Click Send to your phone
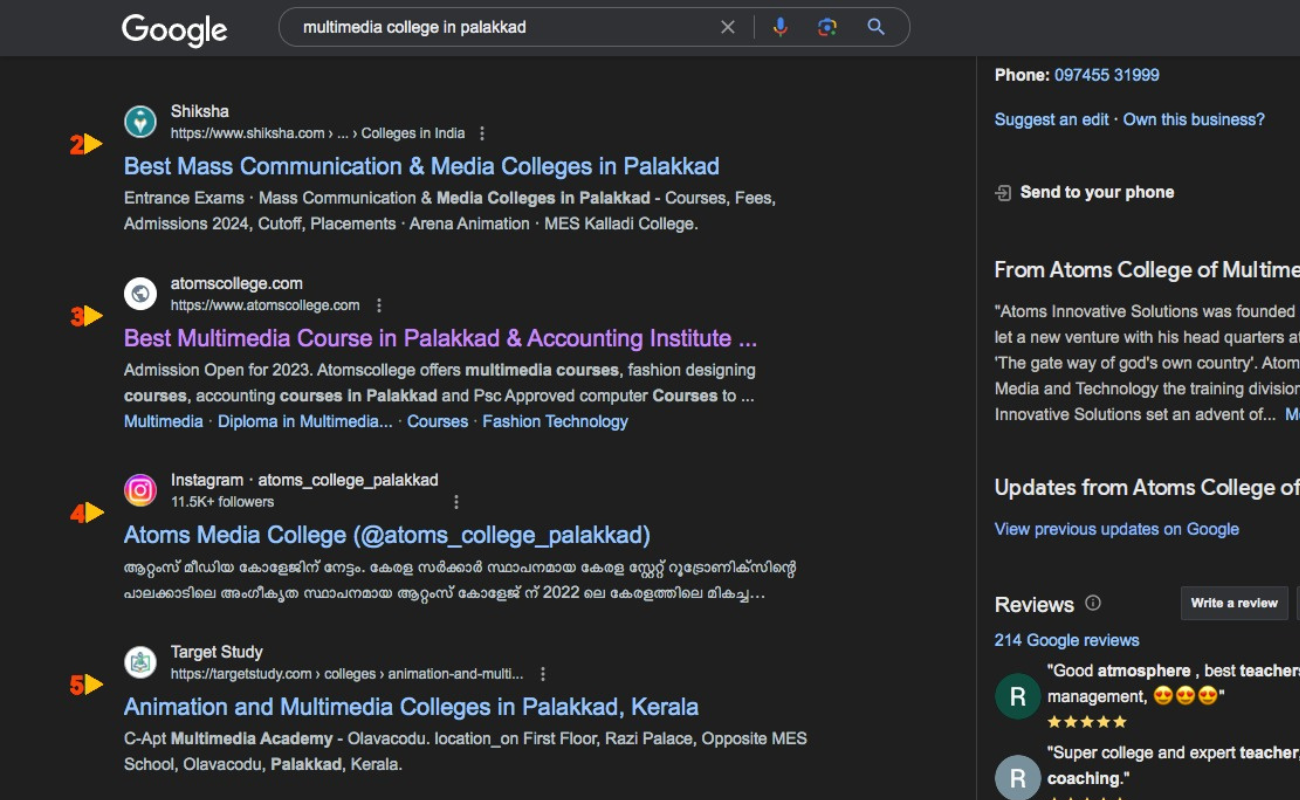 (x=1097, y=192)
